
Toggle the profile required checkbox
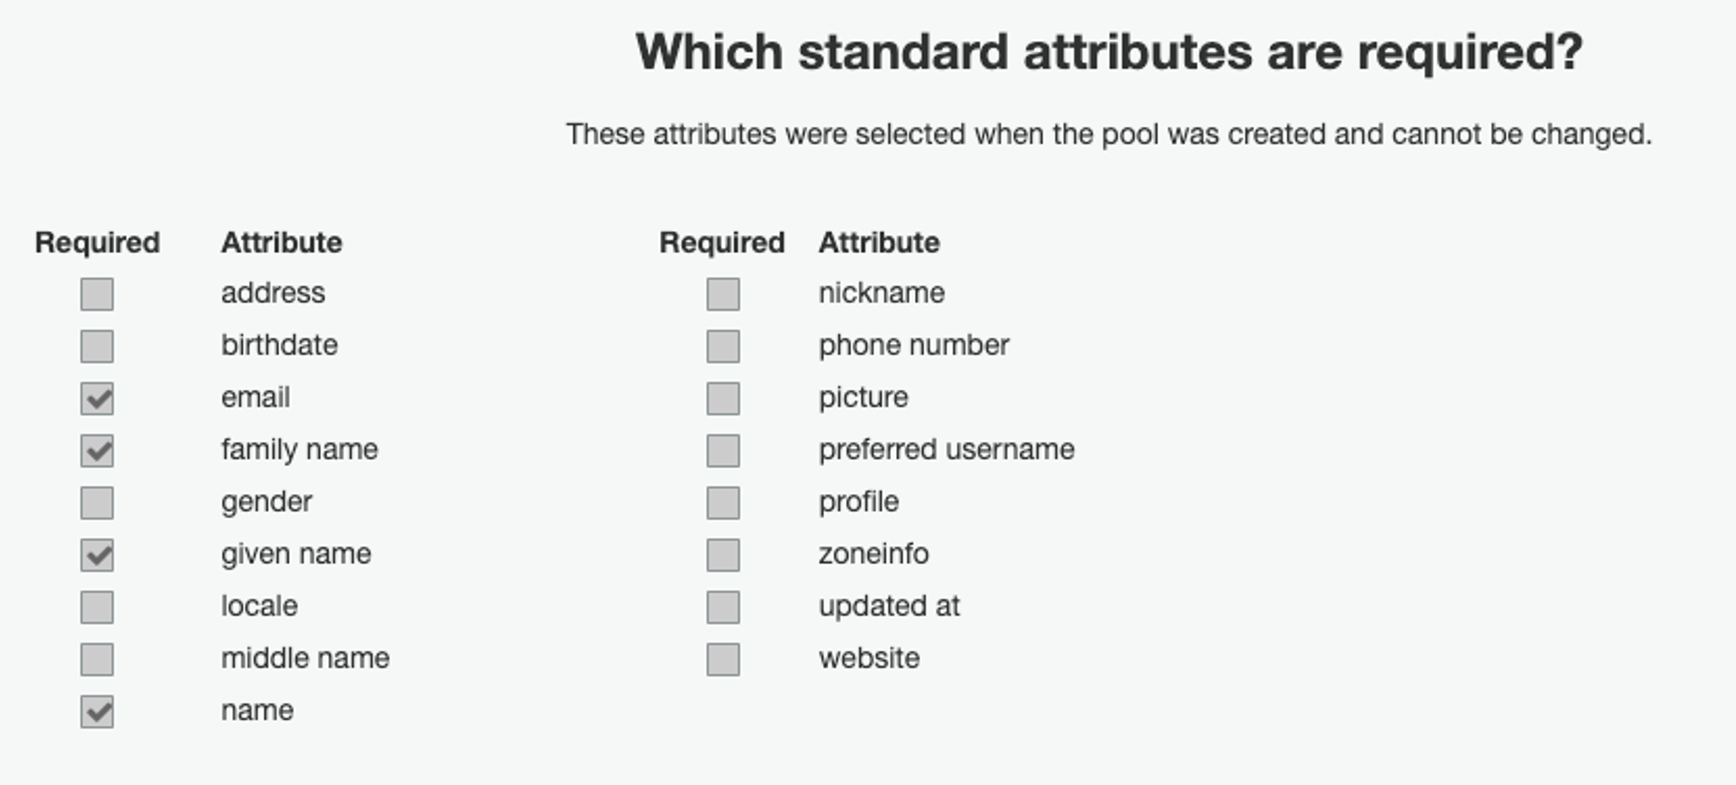point(723,502)
